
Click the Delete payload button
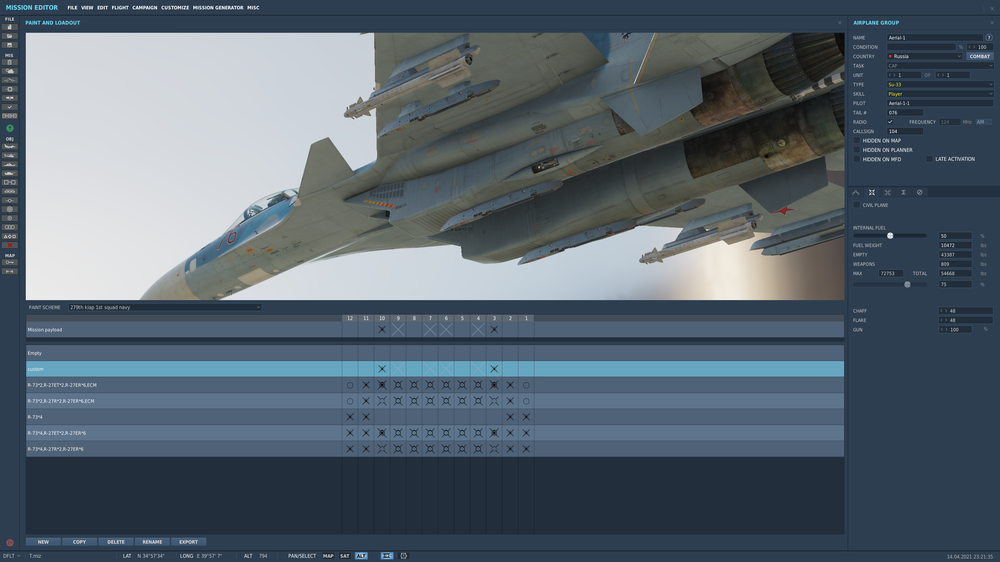coord(115,542)
